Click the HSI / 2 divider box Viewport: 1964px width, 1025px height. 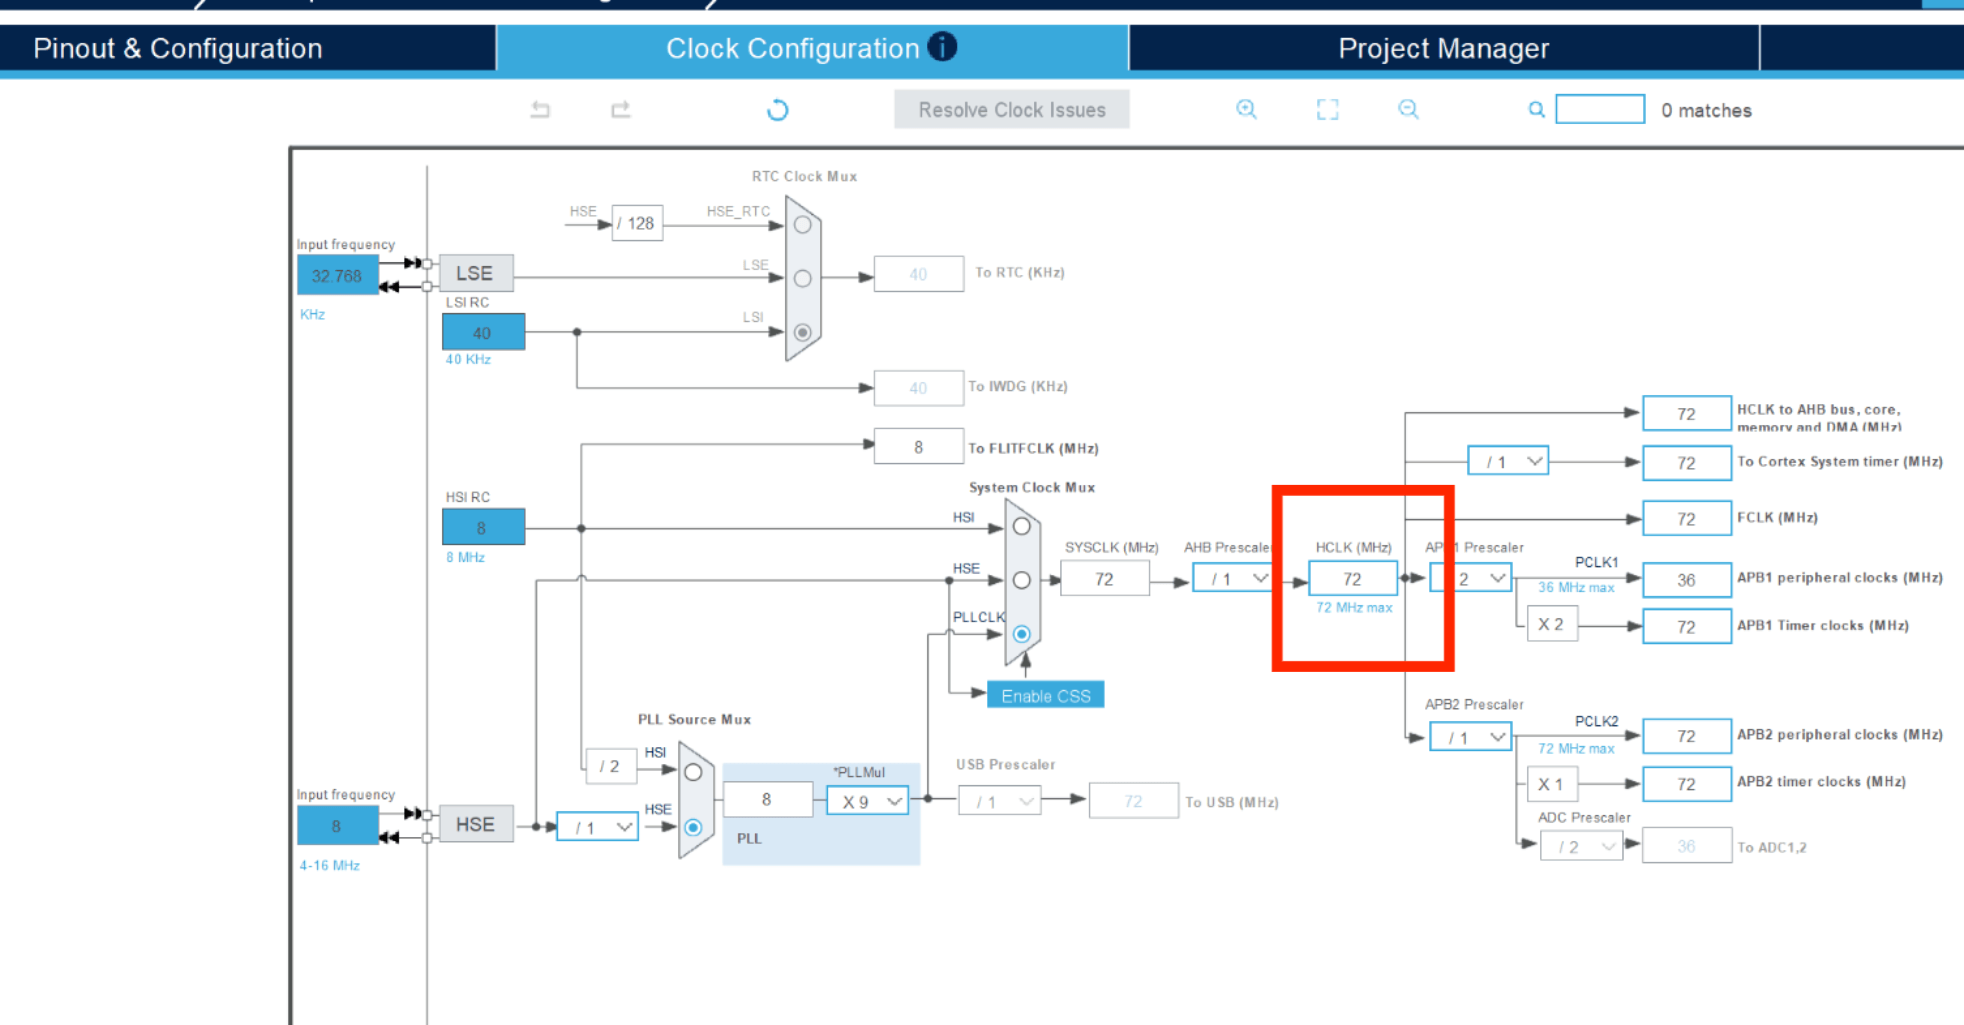[x=610, y=766]
